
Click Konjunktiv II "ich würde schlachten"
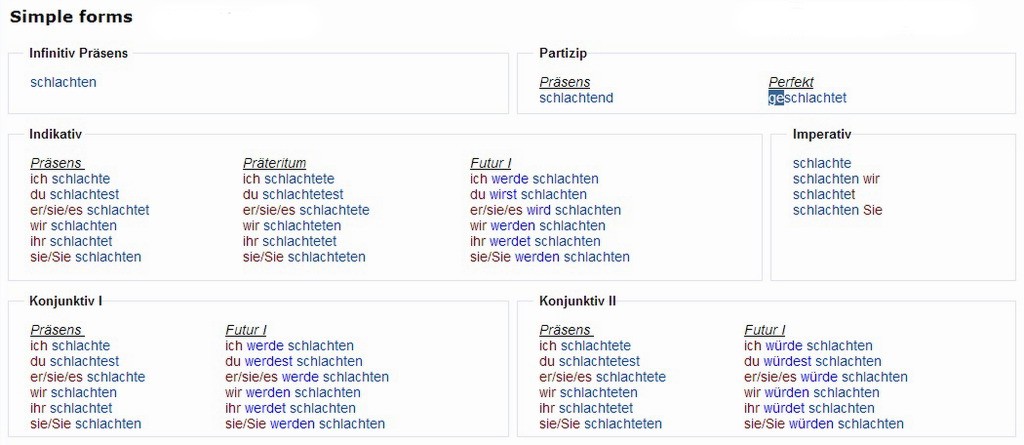pyautogui.click(x=808, y=346)
